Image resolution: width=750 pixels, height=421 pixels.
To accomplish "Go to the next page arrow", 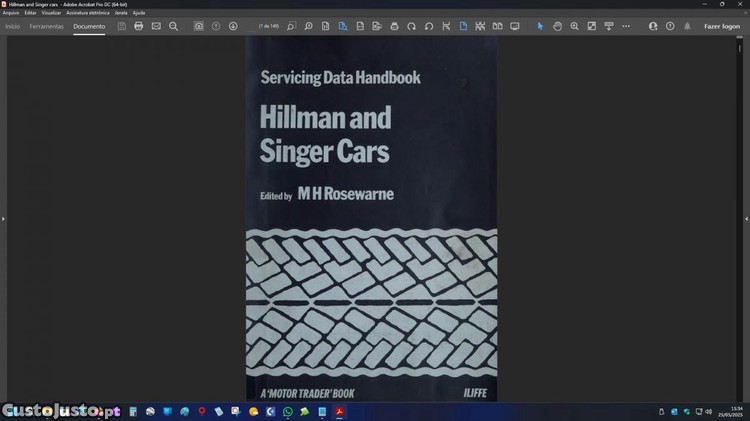I will (x=233, y=26).
